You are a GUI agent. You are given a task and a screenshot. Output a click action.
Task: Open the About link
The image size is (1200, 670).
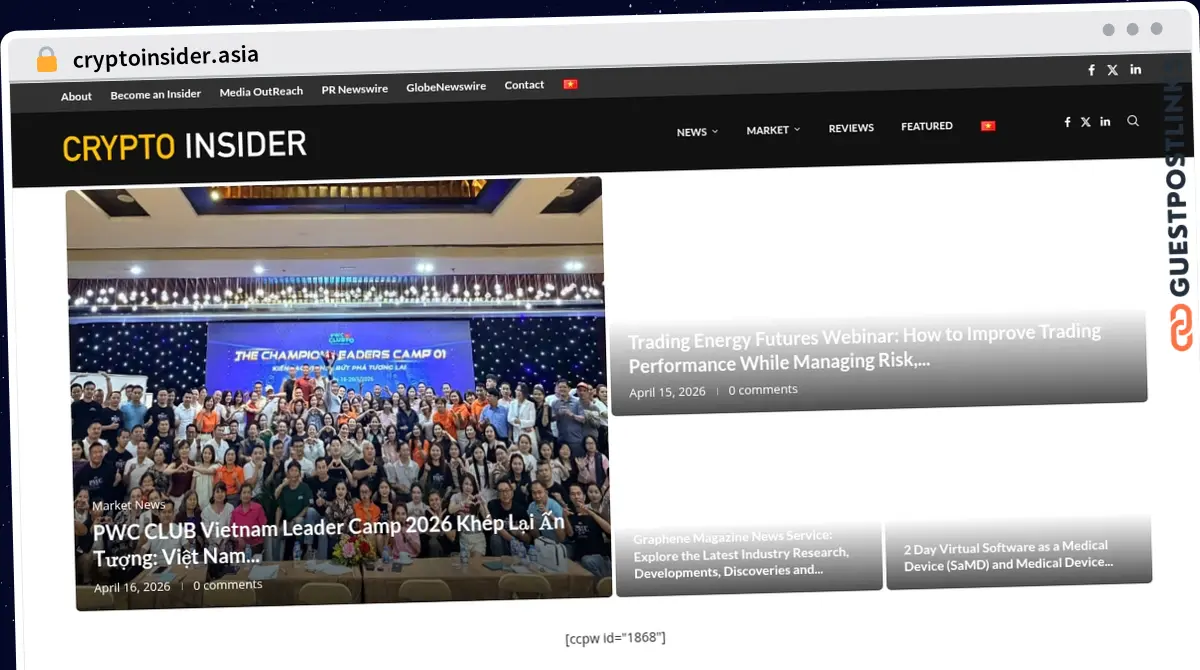(x=76, y=96)
